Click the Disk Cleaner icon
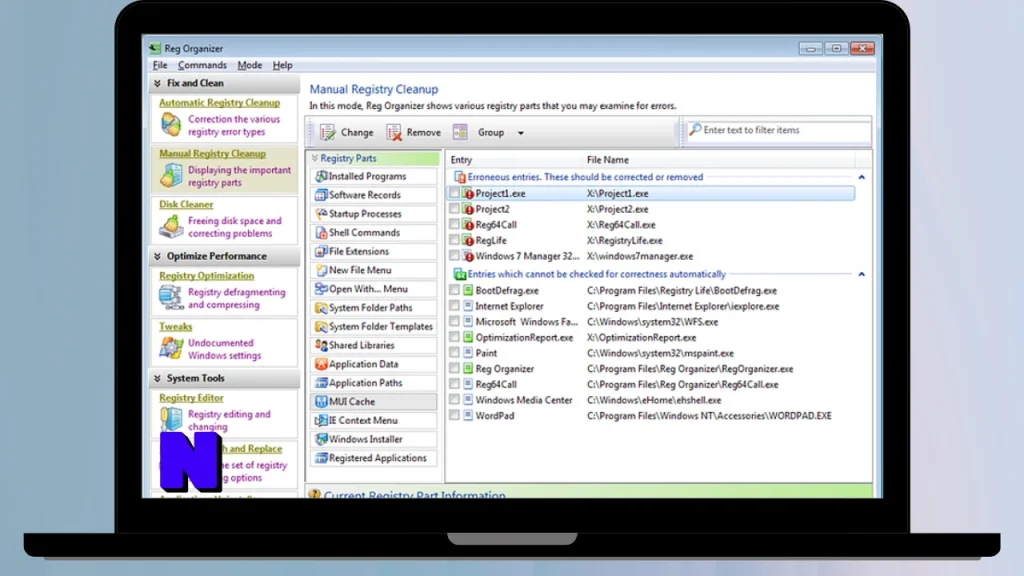 pyautogui.click(x=171, y=226)
